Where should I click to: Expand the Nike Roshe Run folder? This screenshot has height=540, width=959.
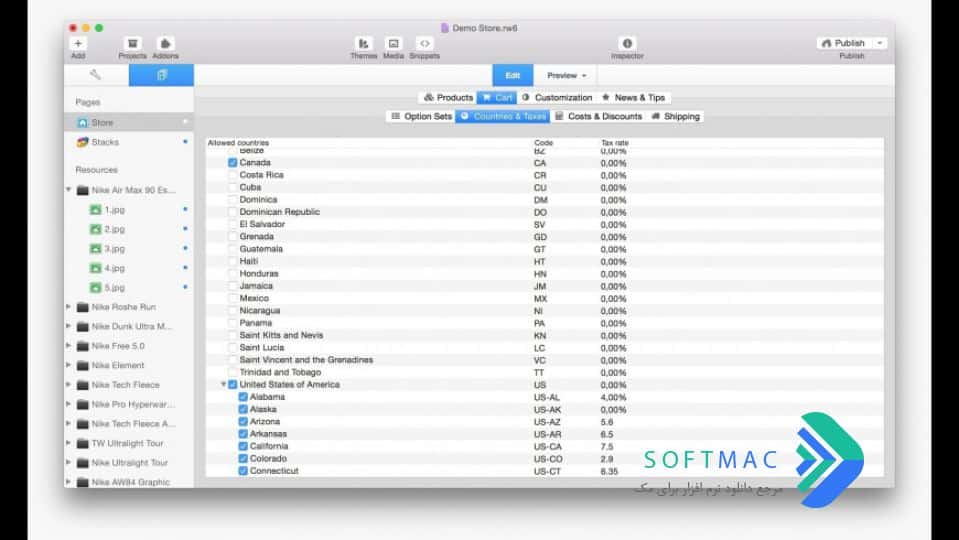68,306
